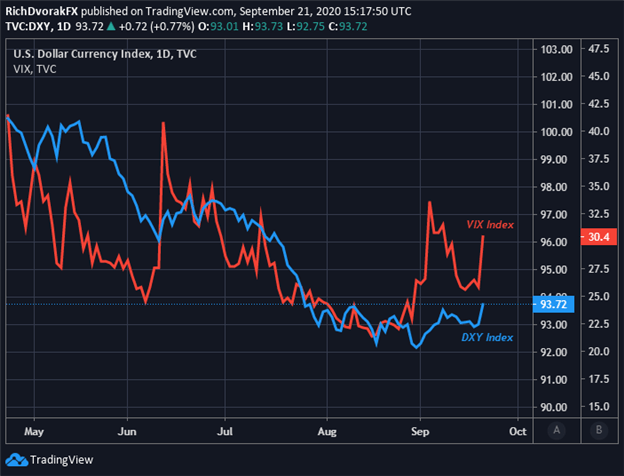Click the 97.00 price axis value
Image resolution: width=624 pixels, height=476 pixels.
pyautogui.click(x=554, y=215)
